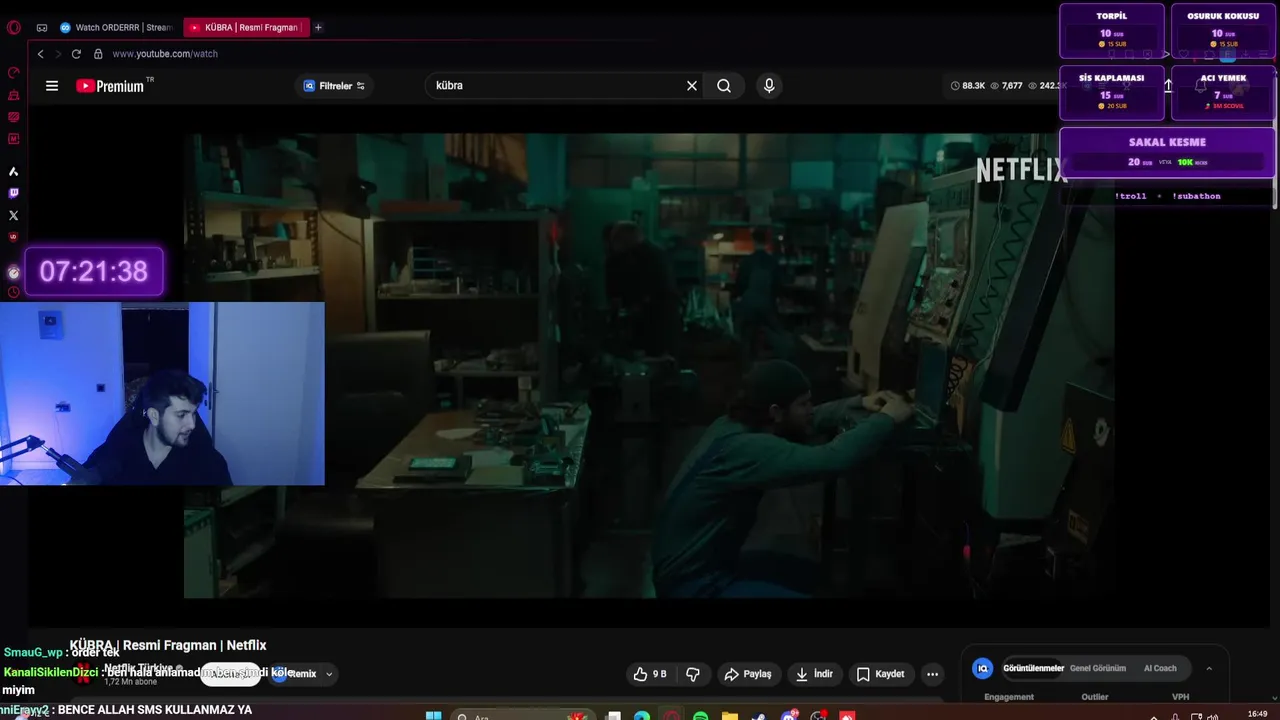Open the GX Cleaner sidebar icon
Image resolution: width=1280 pixels, height=720 pixels.
13,95
